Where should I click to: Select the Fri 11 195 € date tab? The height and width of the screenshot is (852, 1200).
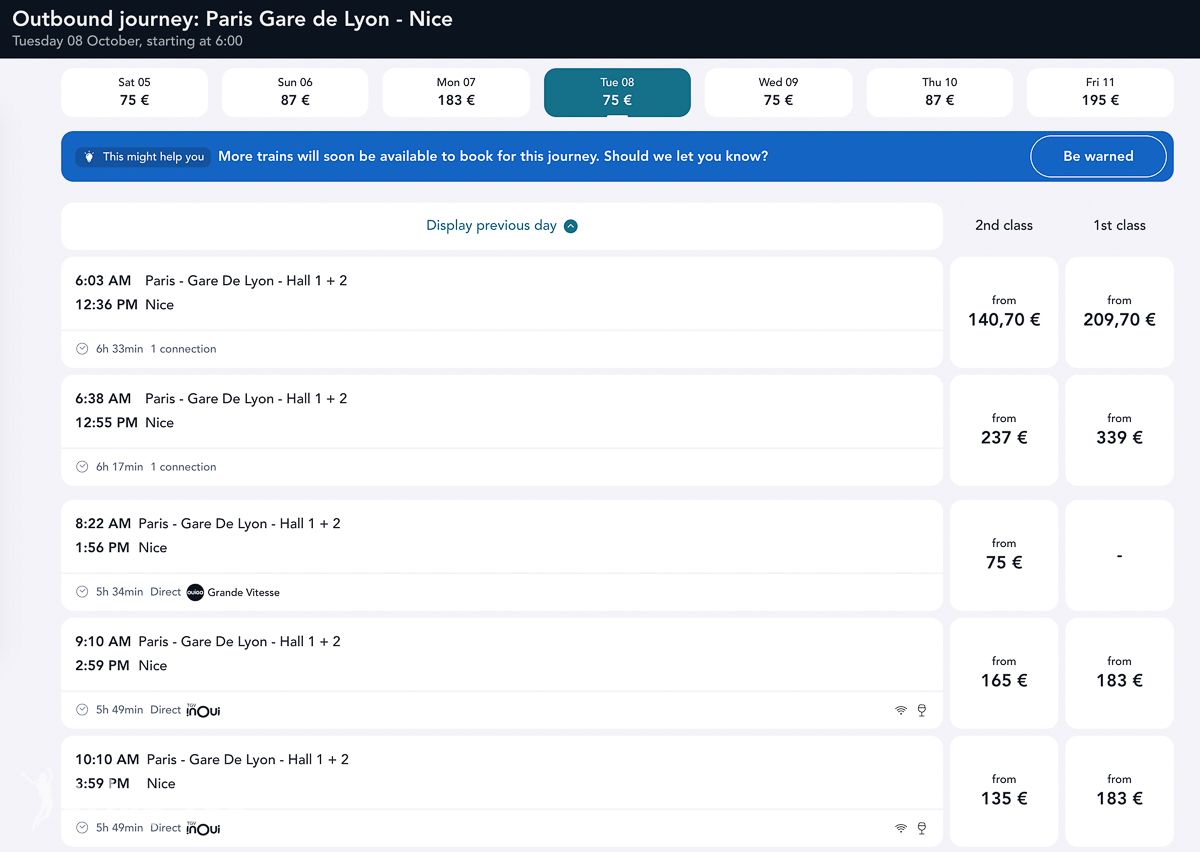(1100, 92)
